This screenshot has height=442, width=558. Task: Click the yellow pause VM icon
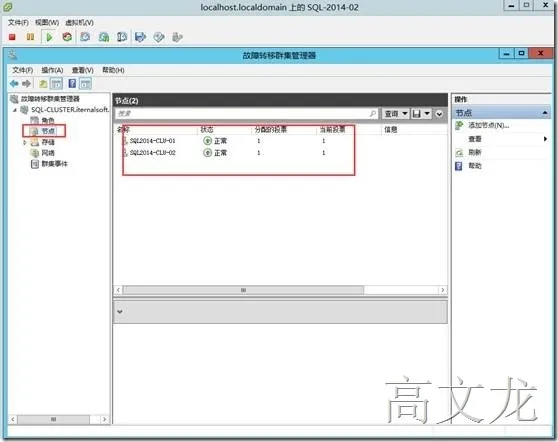coord(31,37)
